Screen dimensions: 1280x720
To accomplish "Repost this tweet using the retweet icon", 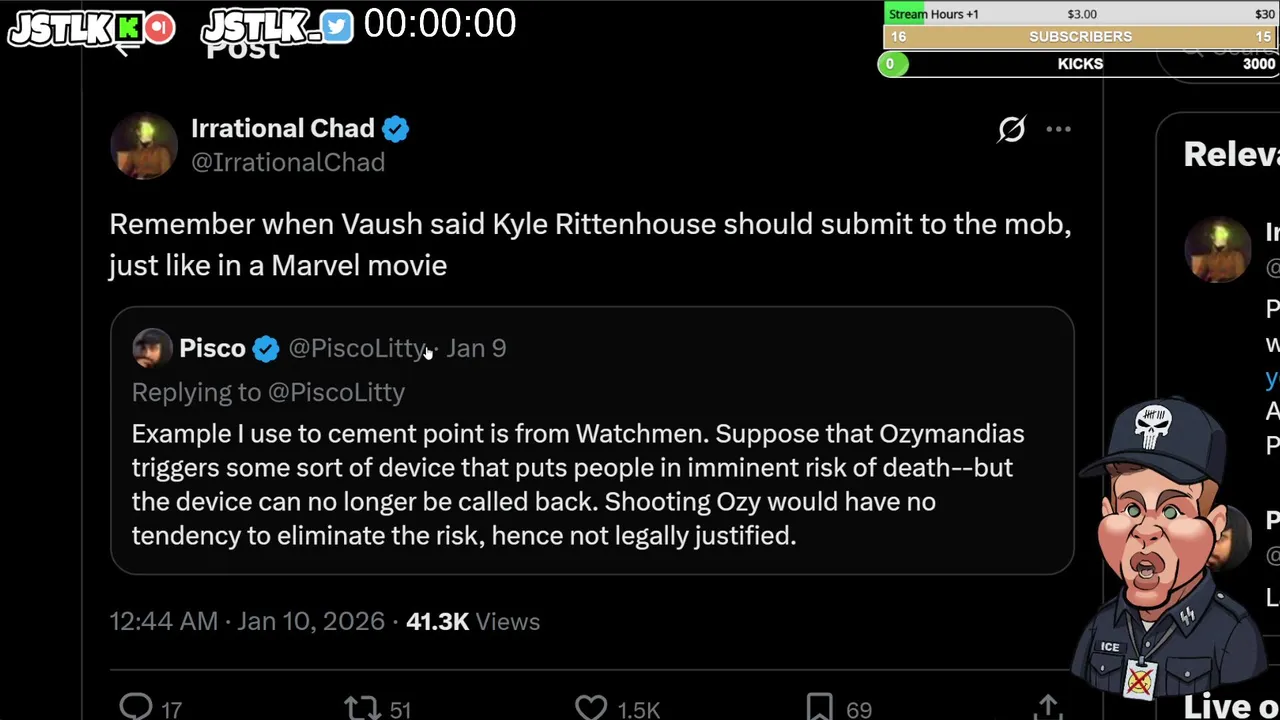I will tap(362, 709).
